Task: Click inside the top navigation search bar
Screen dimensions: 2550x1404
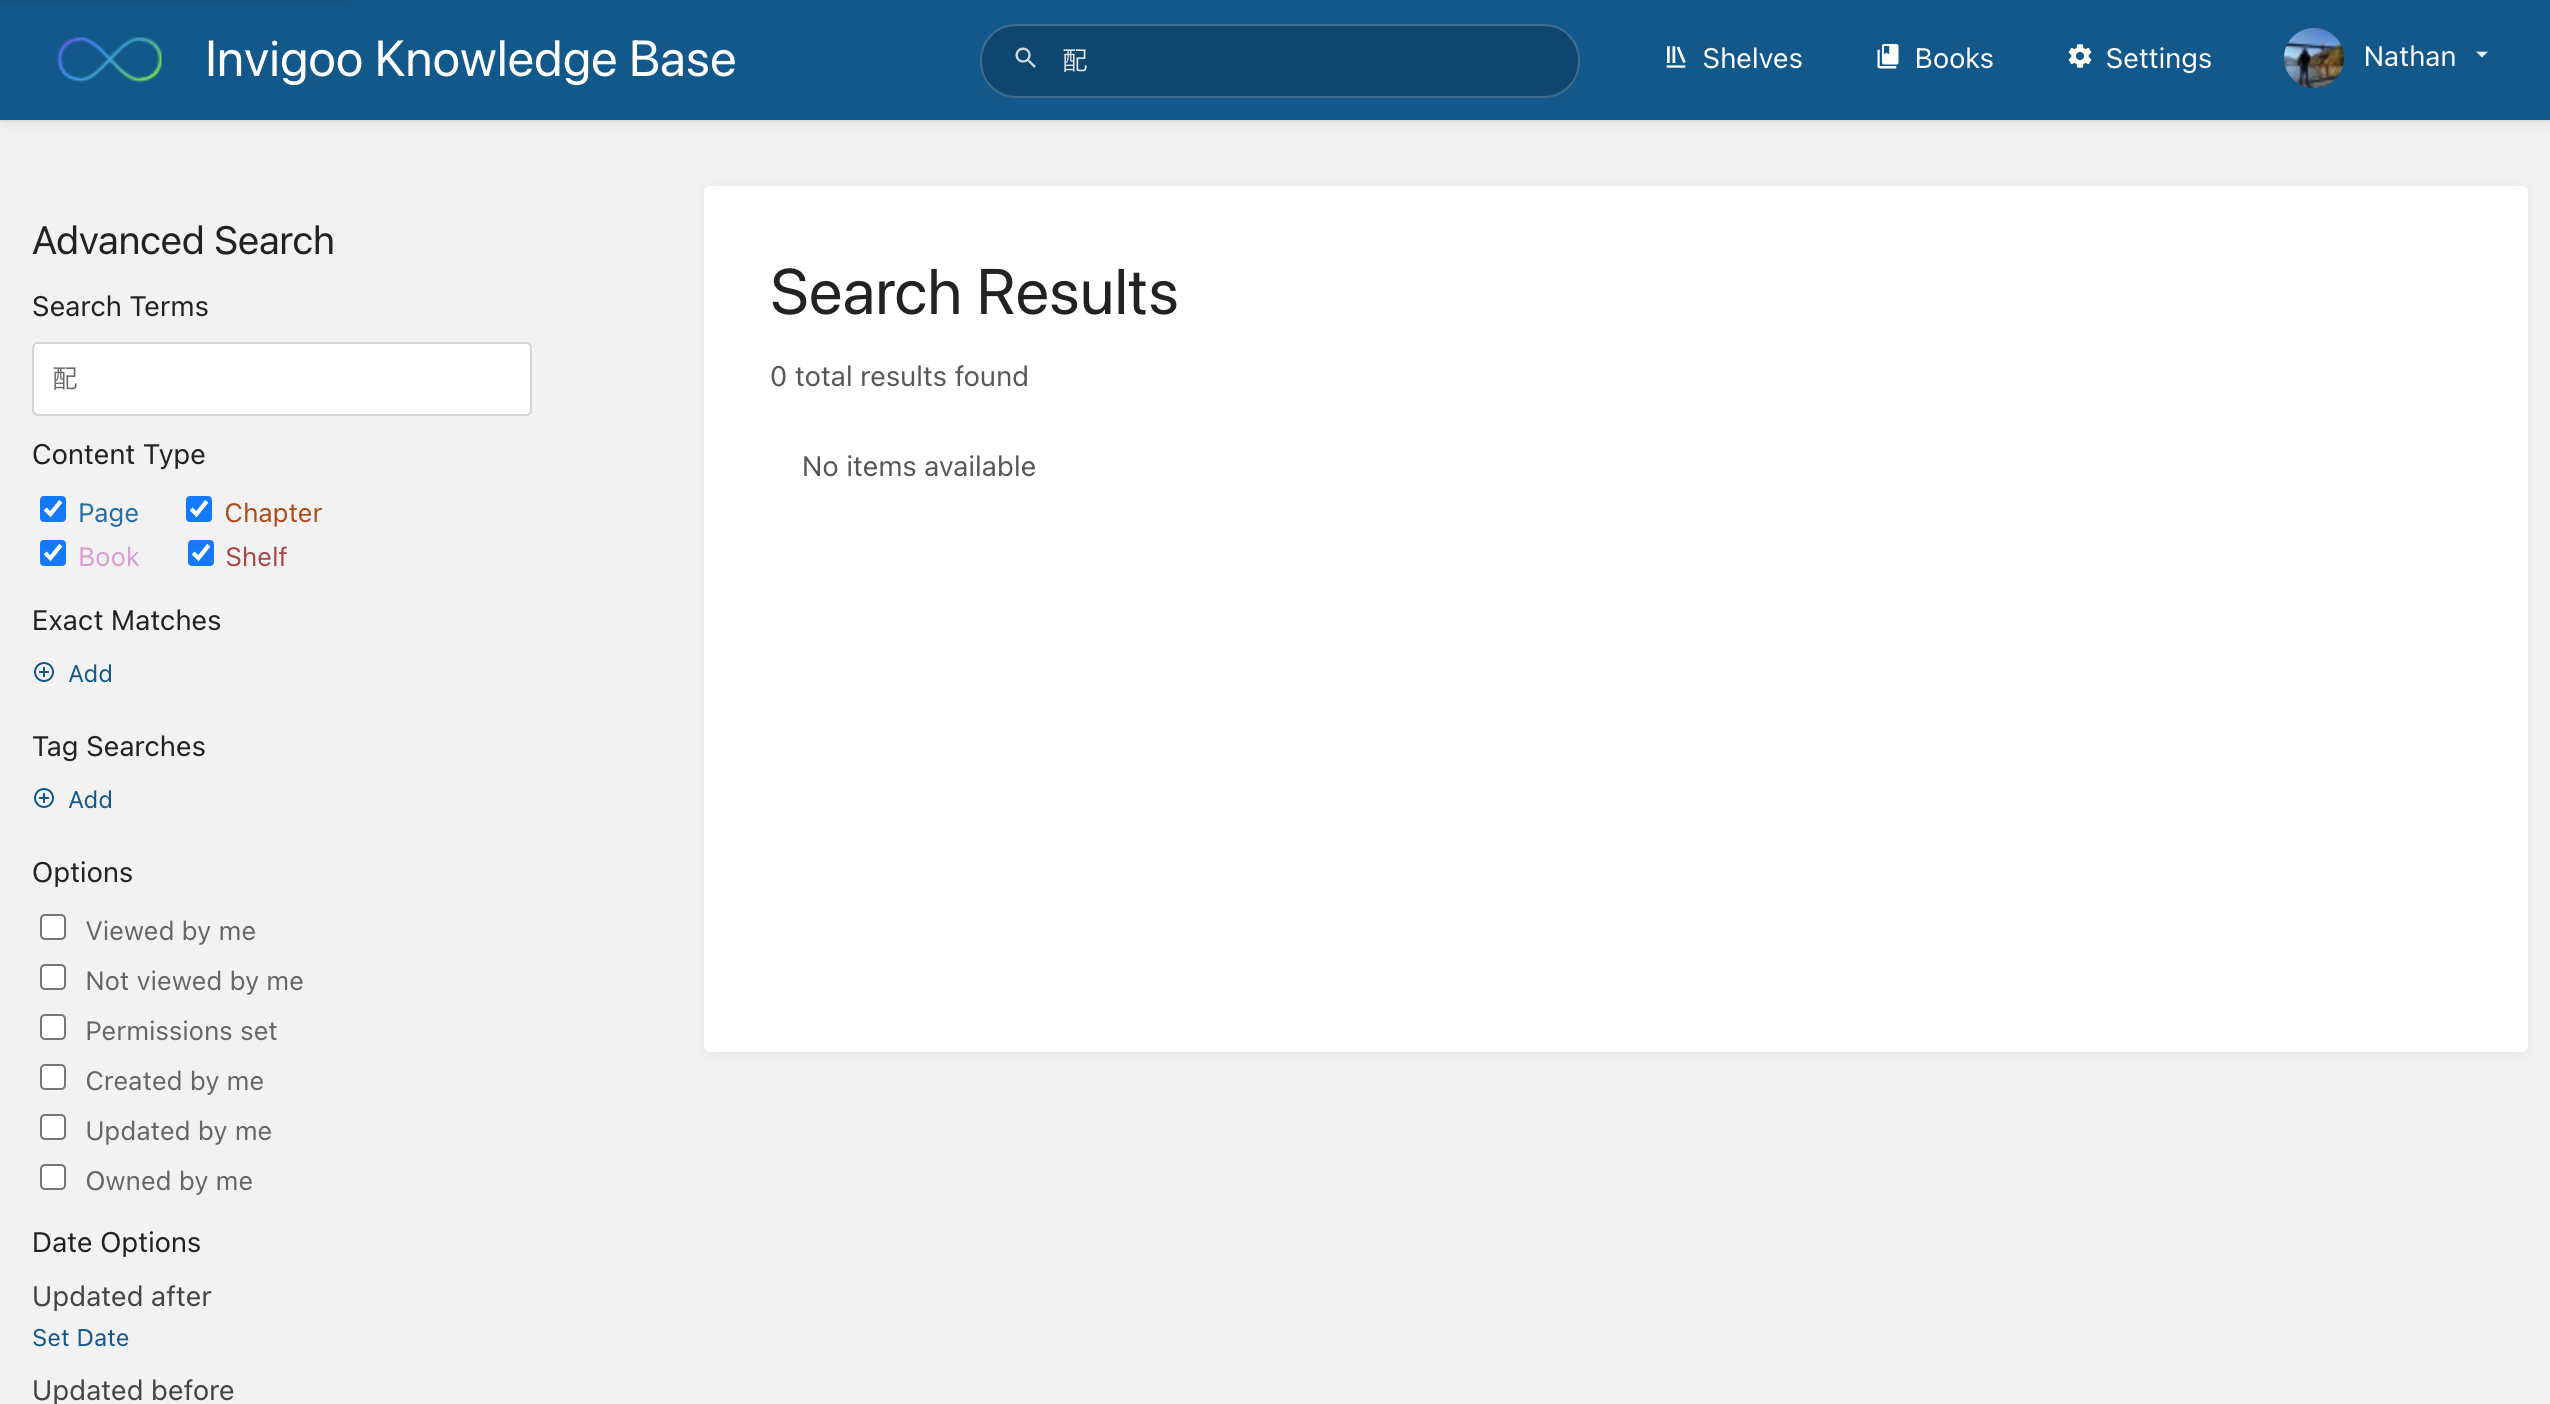Action: (x=1279, y=59)
